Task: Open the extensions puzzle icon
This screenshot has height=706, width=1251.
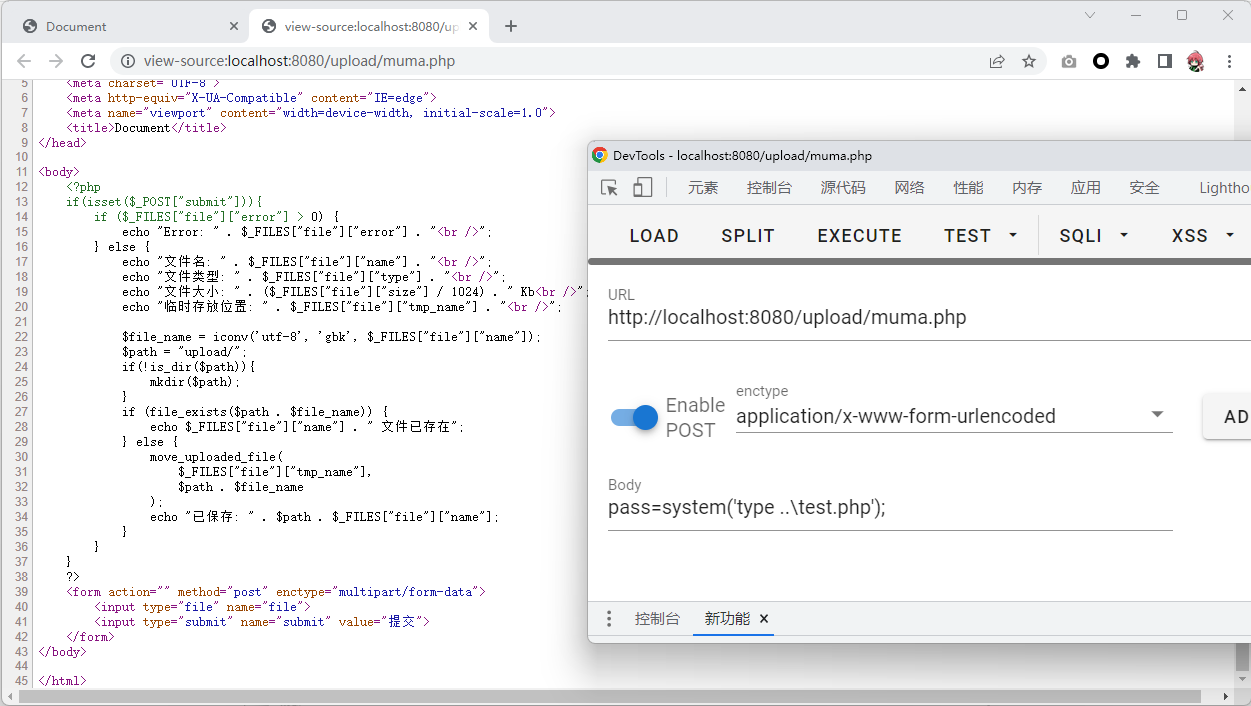Action: coord(1133,61)
